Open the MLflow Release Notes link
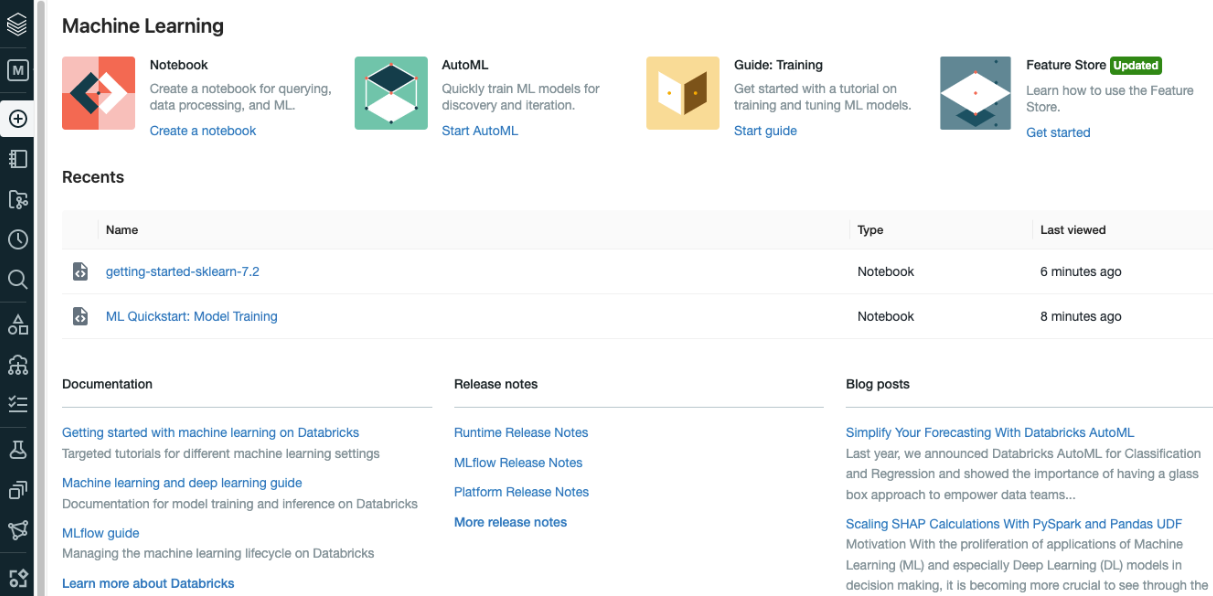 coord(518,462)
